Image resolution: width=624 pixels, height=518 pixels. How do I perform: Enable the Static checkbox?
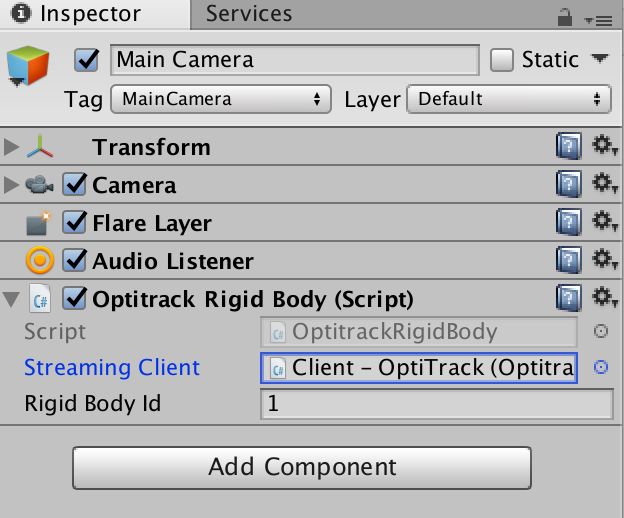[x=501, y=60]
